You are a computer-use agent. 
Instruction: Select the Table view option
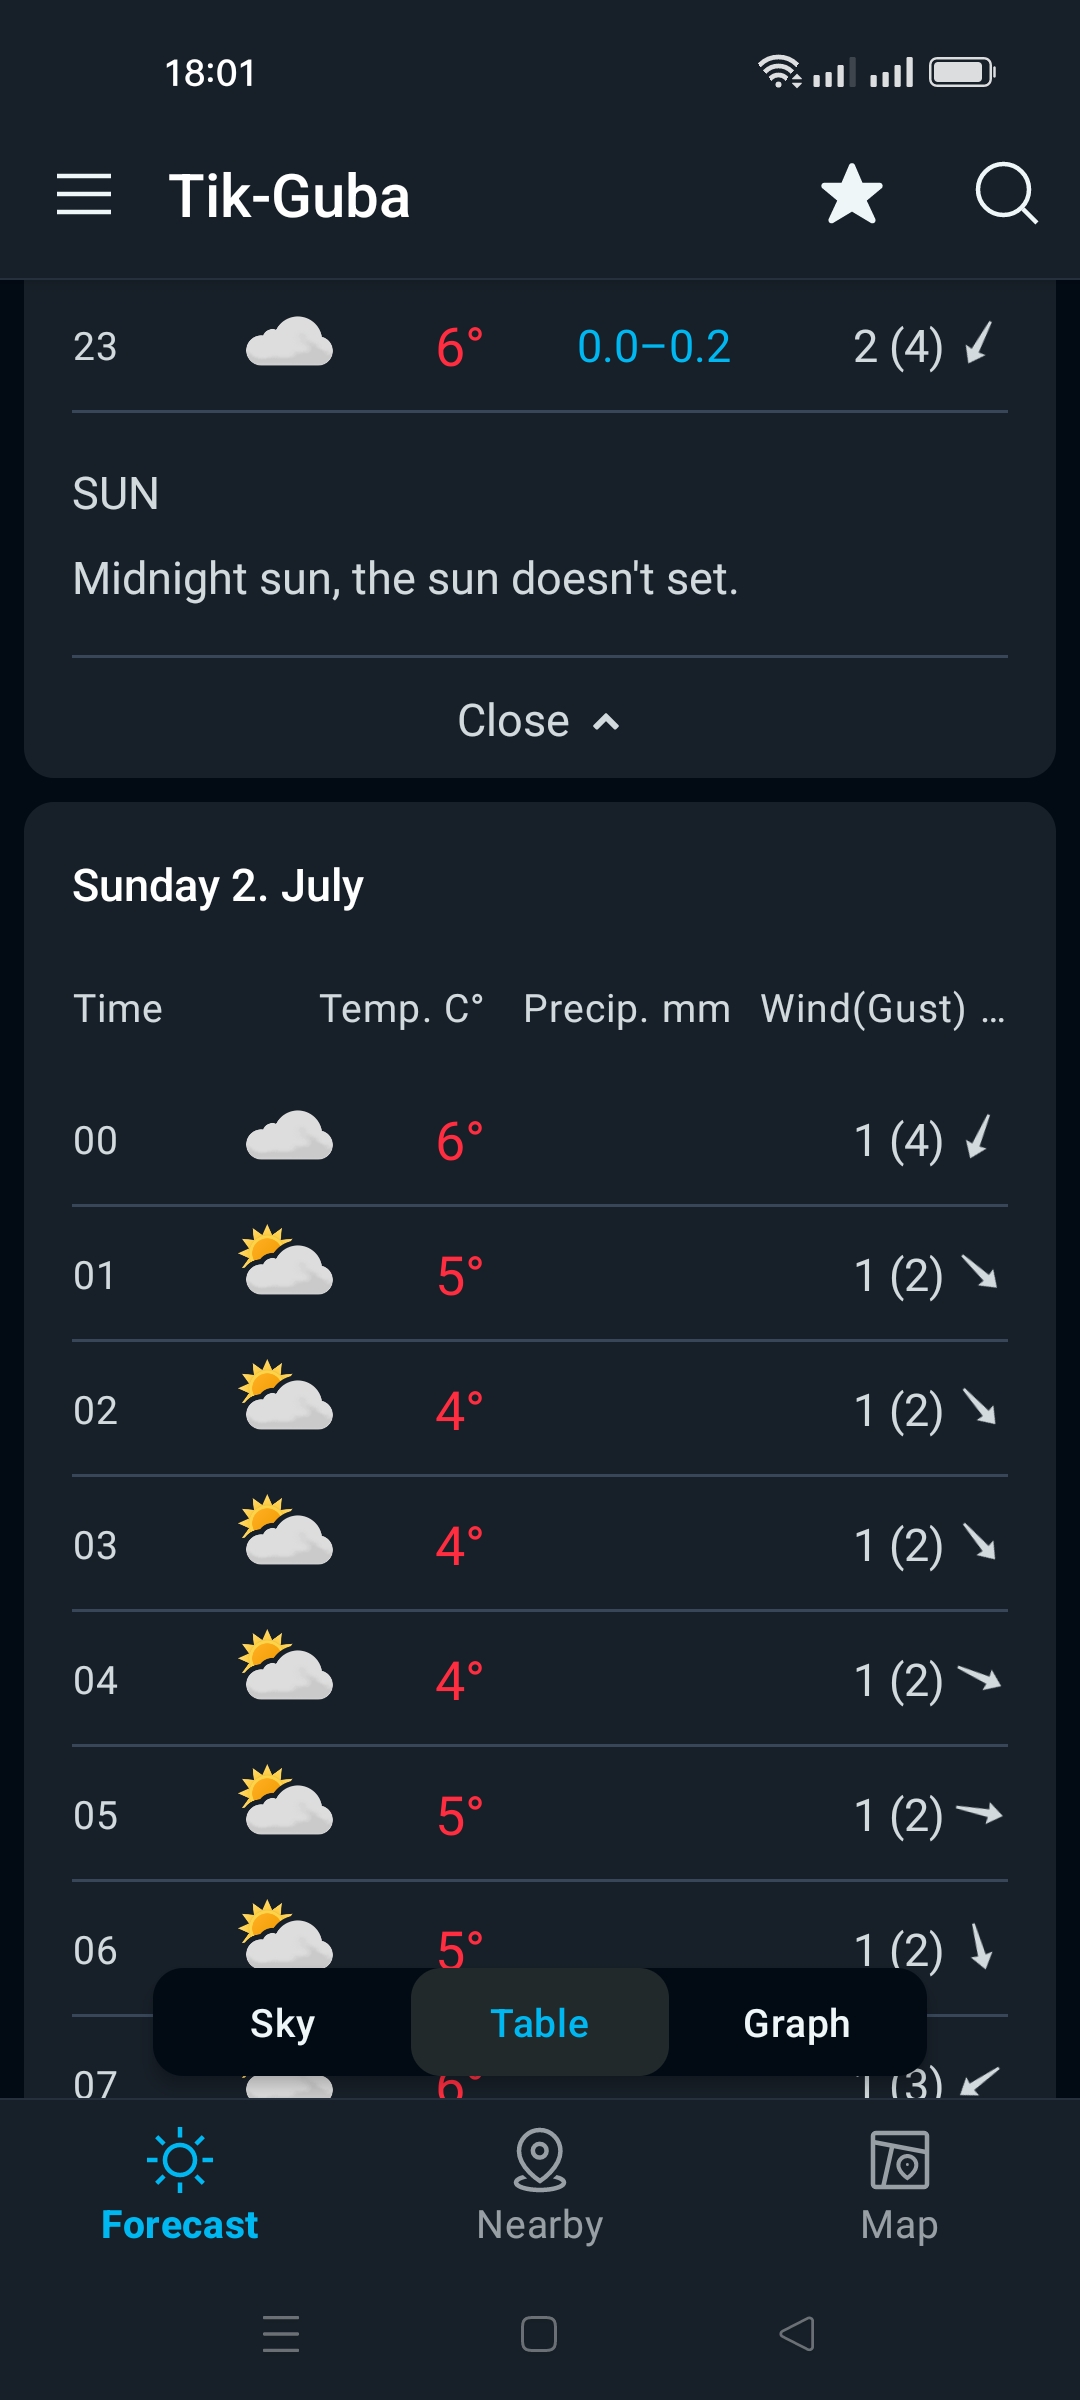pyautogui.click(x=539, y=2023)
